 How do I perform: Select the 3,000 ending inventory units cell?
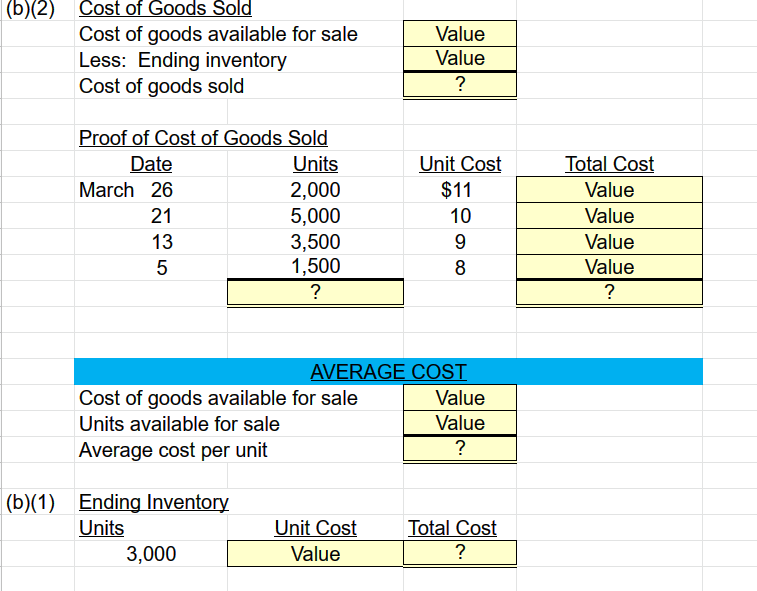coord(151,554)
